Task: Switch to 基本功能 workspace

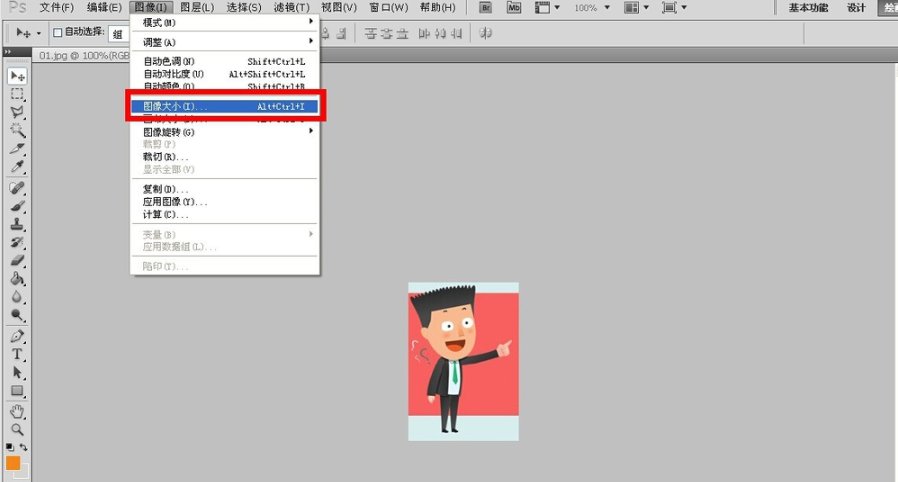Action: (x=808, y=8)
